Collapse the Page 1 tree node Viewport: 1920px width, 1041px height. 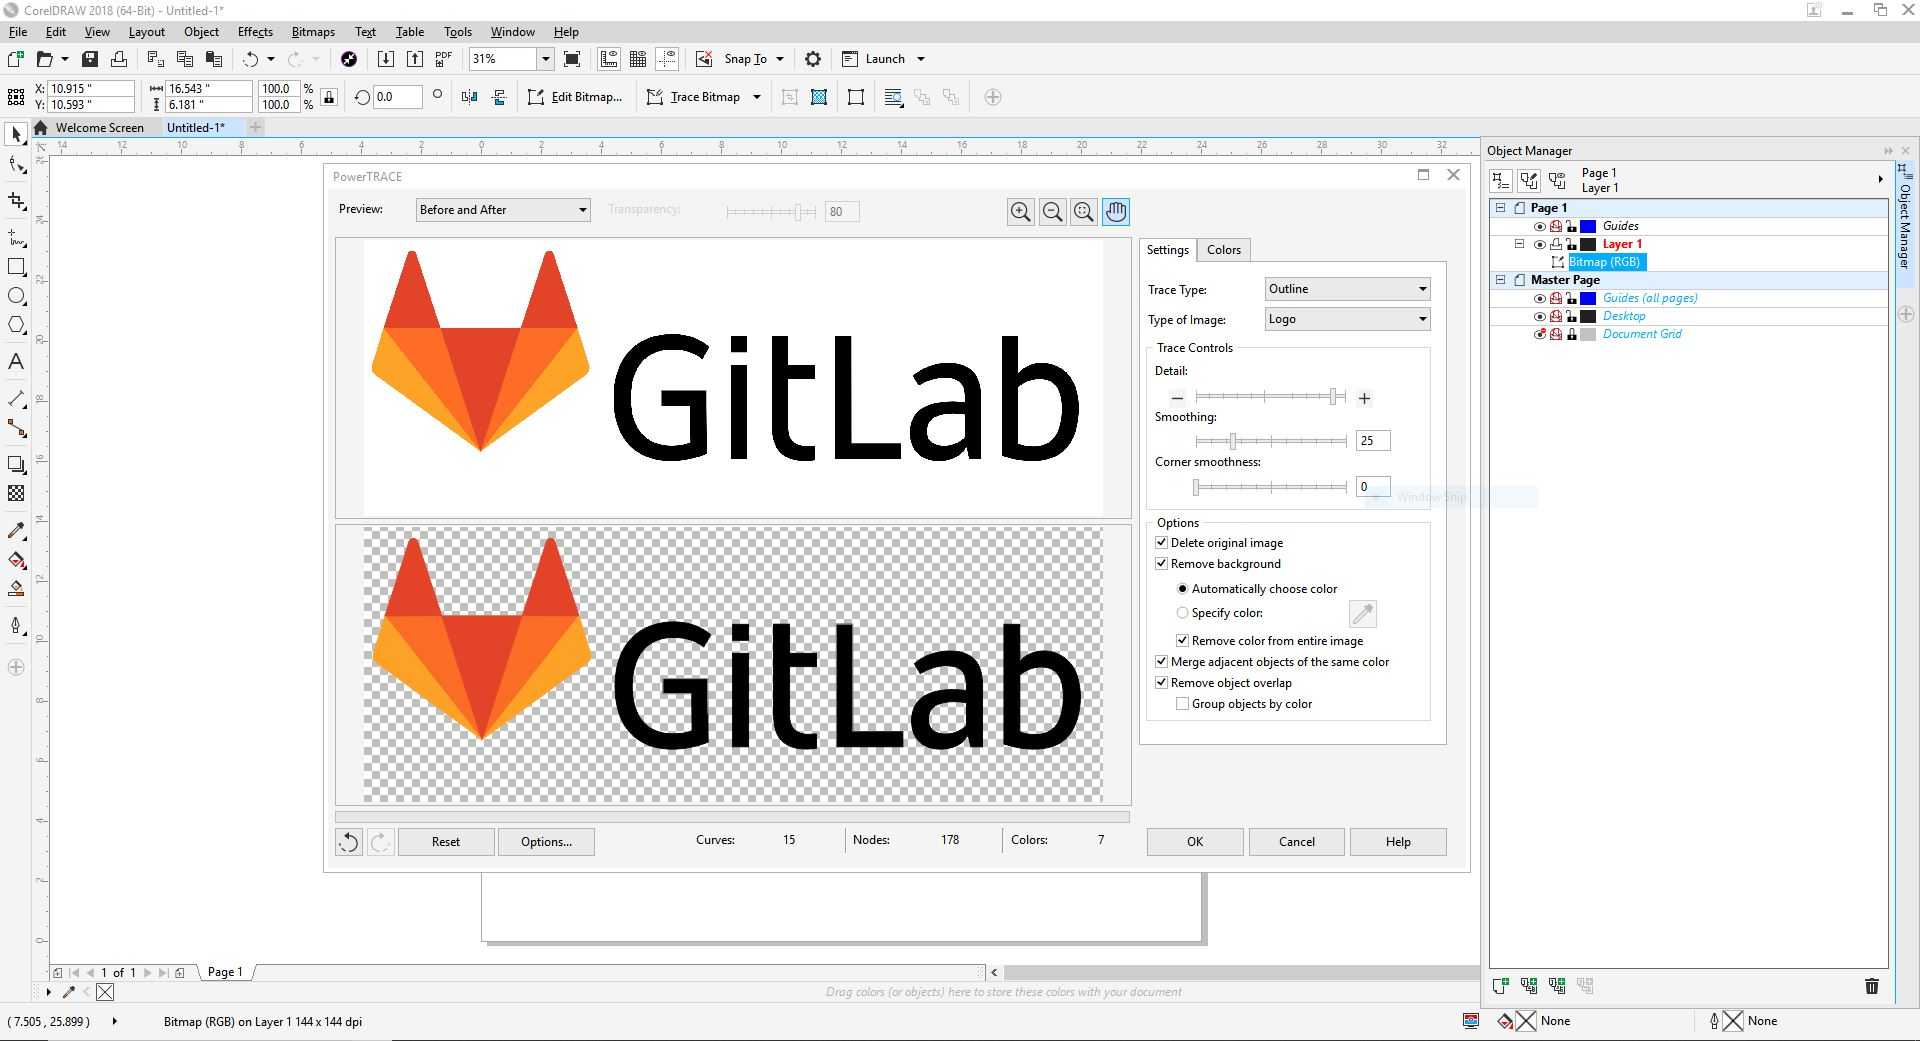click(1500, 208)
